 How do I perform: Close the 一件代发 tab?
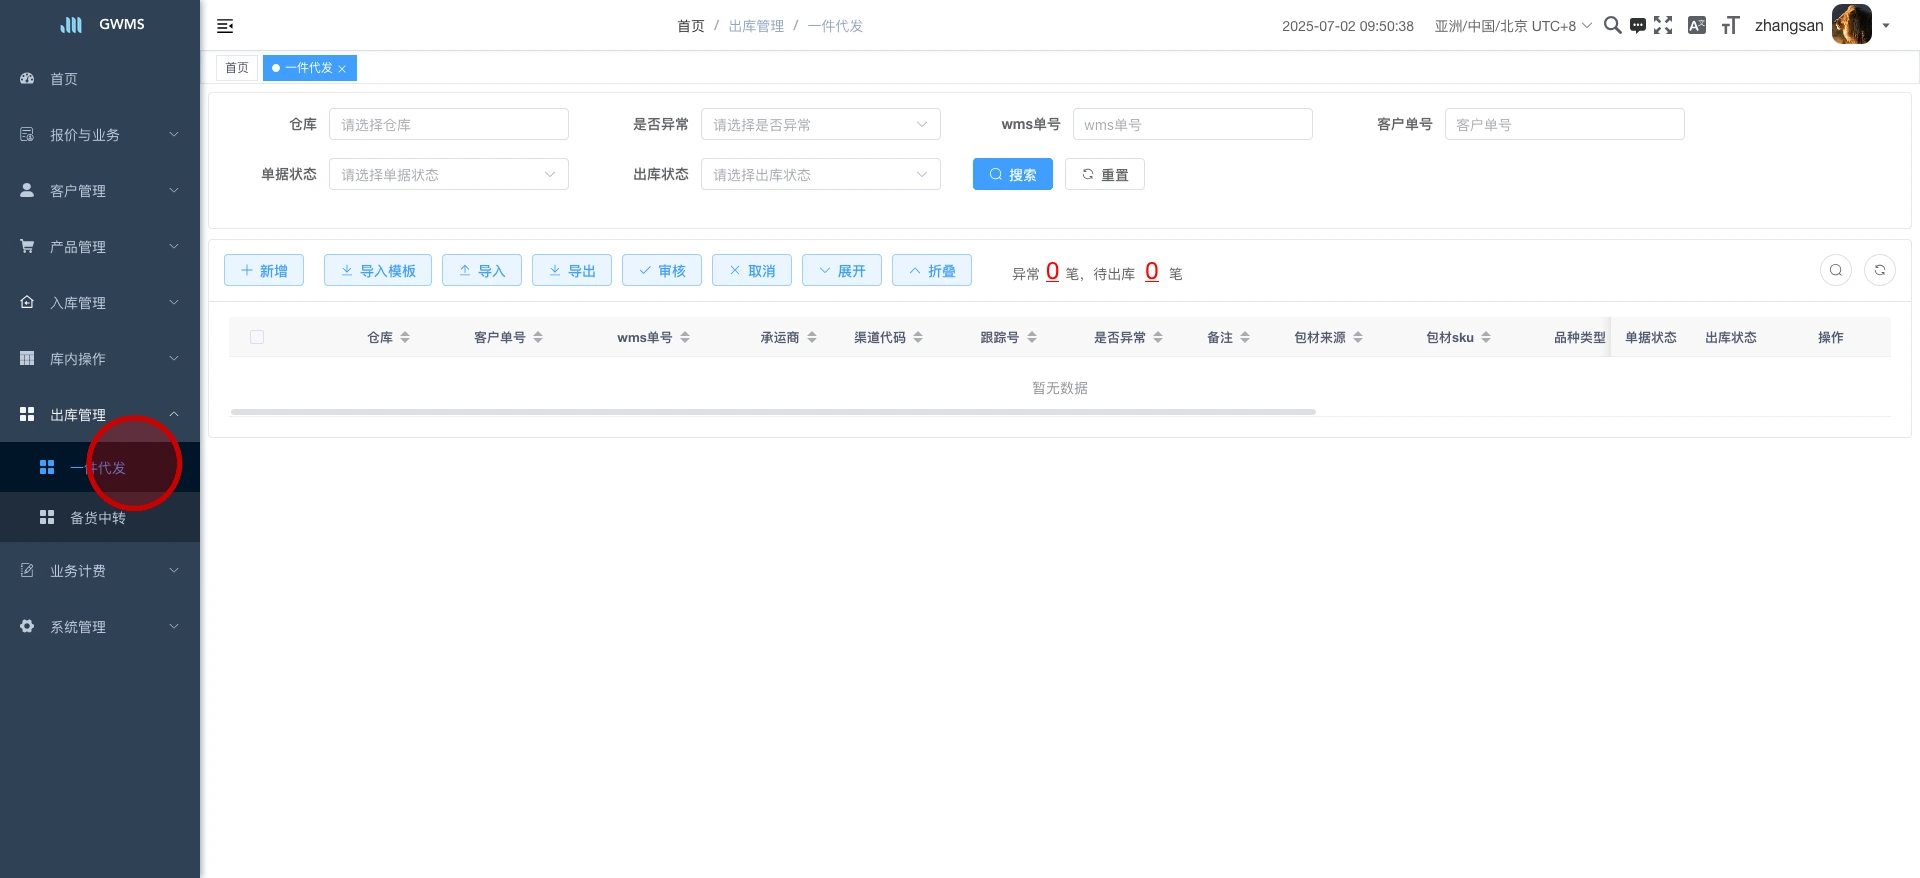pos(342,69)
